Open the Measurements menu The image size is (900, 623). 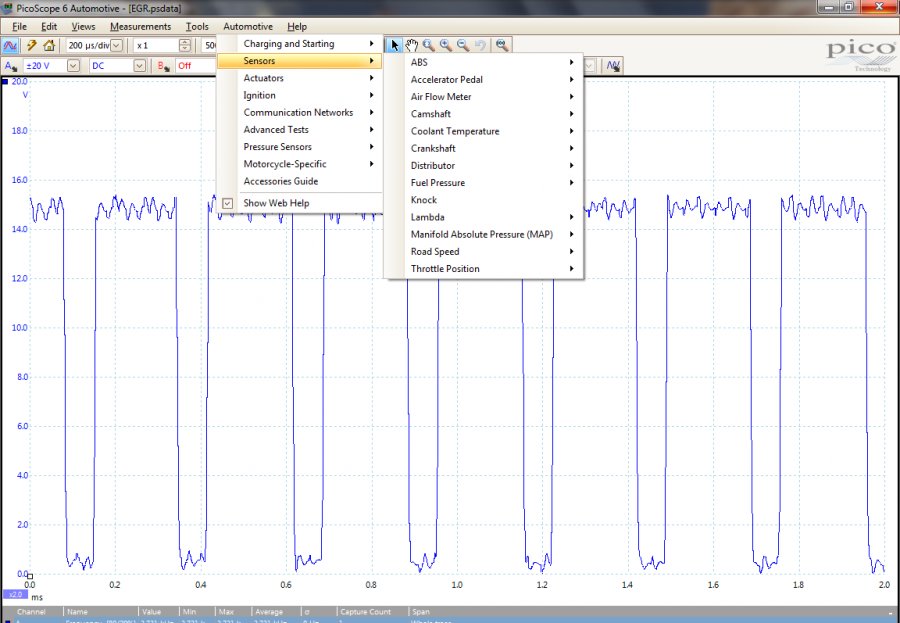point(141,26)
